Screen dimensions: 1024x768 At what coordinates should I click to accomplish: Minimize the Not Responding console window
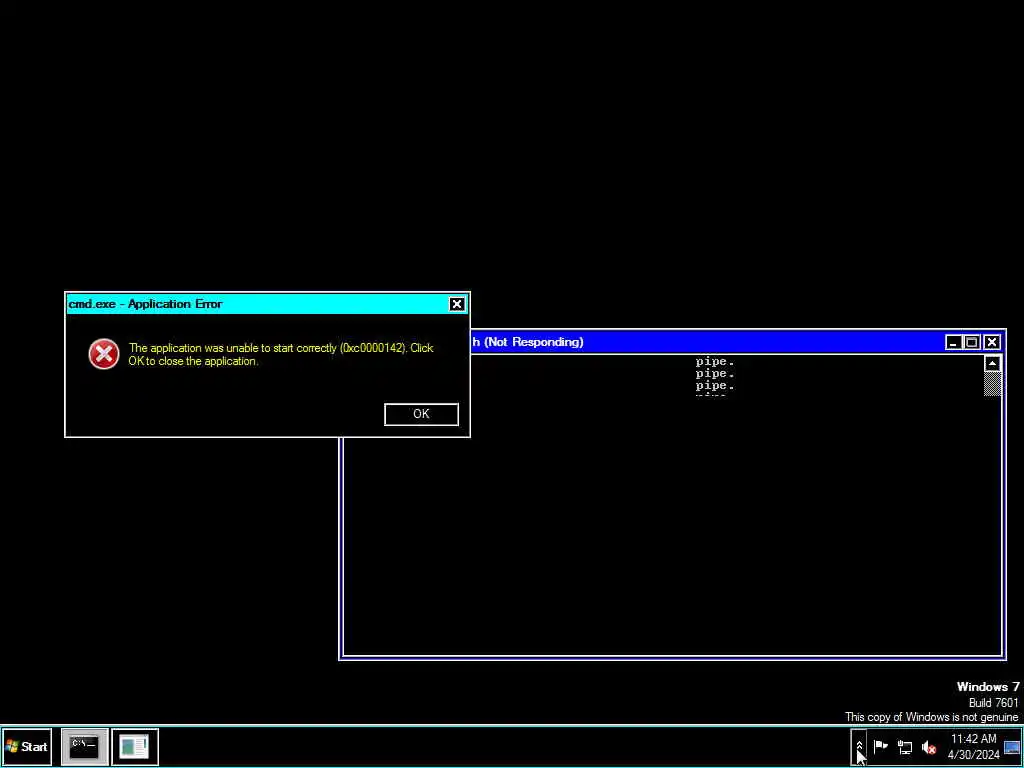953,342
